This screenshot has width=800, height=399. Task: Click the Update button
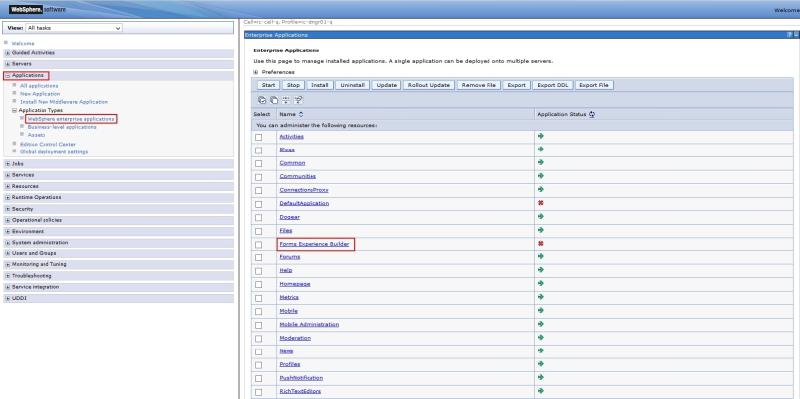coord(386,85)
